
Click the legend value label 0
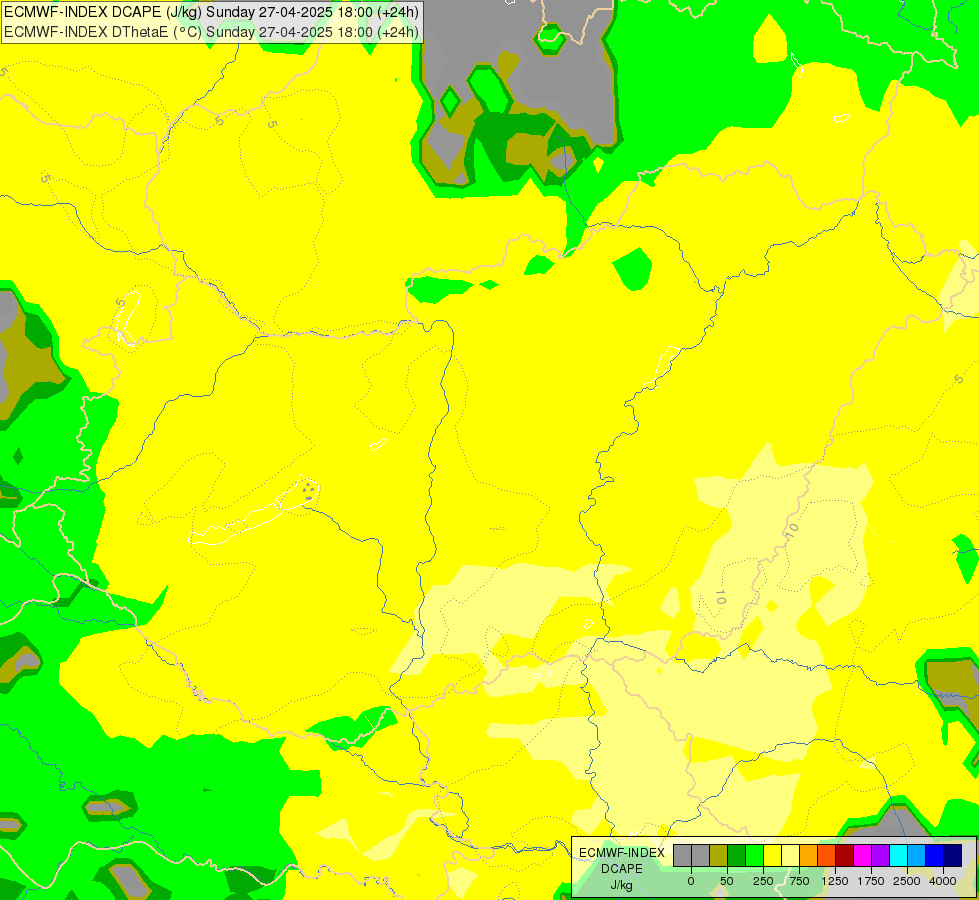[691, 881]
